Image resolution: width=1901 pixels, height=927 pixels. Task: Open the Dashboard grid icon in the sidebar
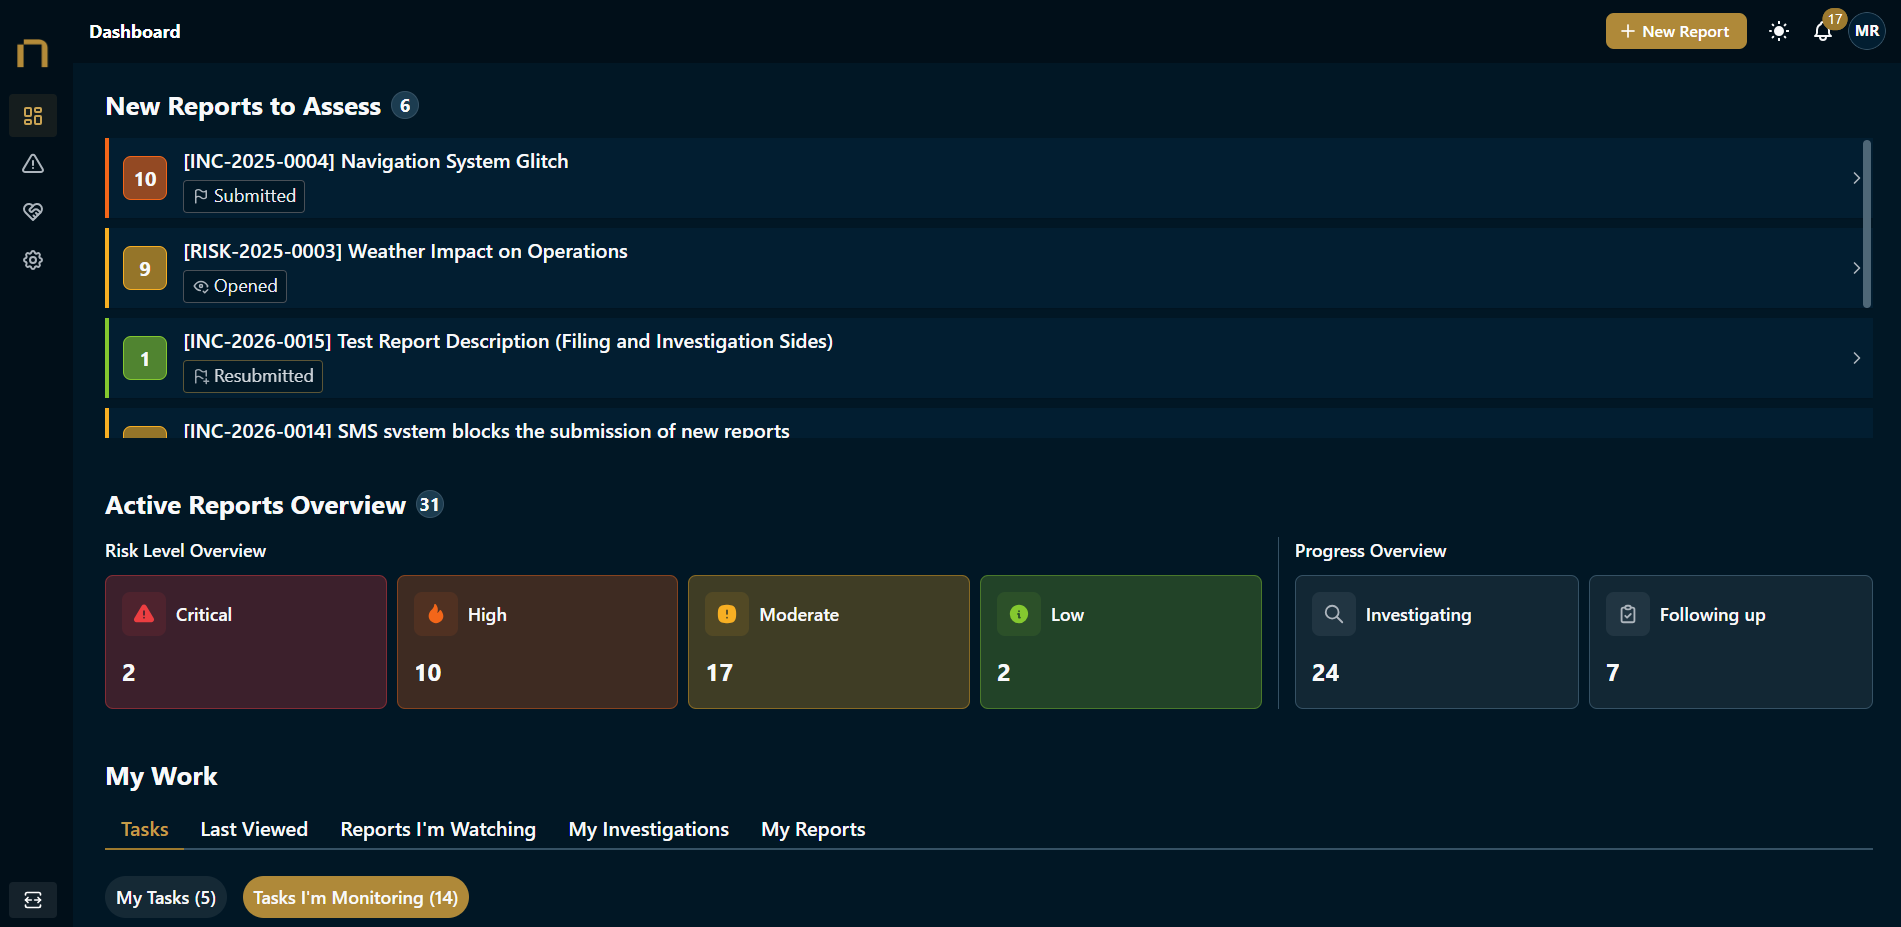pos(33,115)
